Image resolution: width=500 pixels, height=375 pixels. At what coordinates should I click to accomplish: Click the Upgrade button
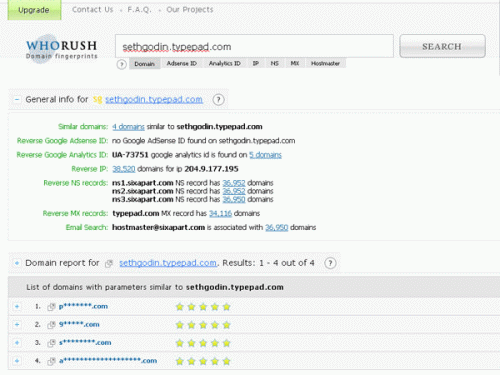pos(34,10)
